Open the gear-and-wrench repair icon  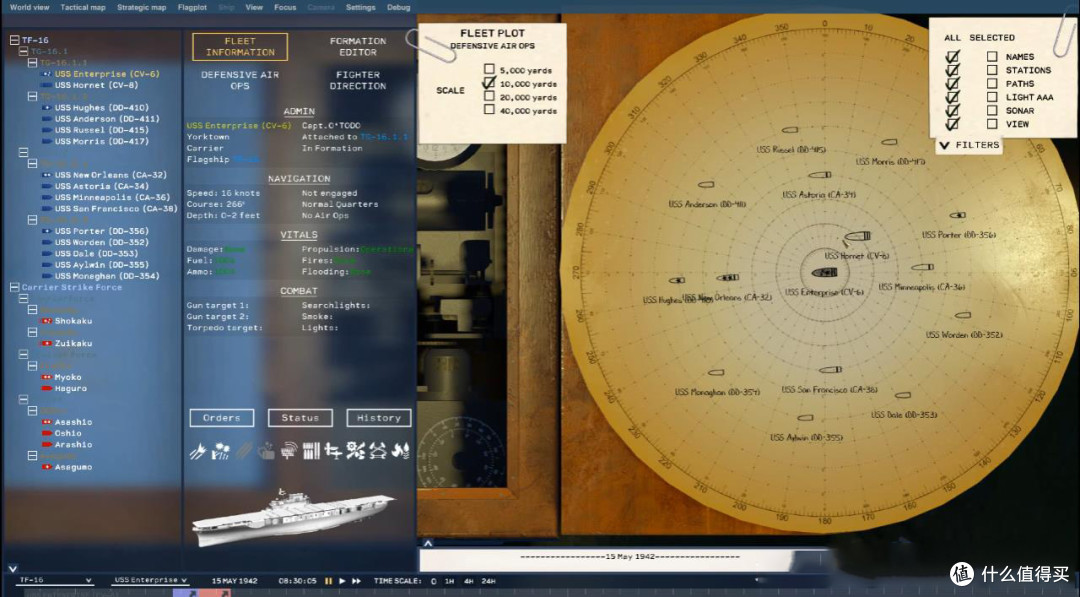(x=355, y=451)
